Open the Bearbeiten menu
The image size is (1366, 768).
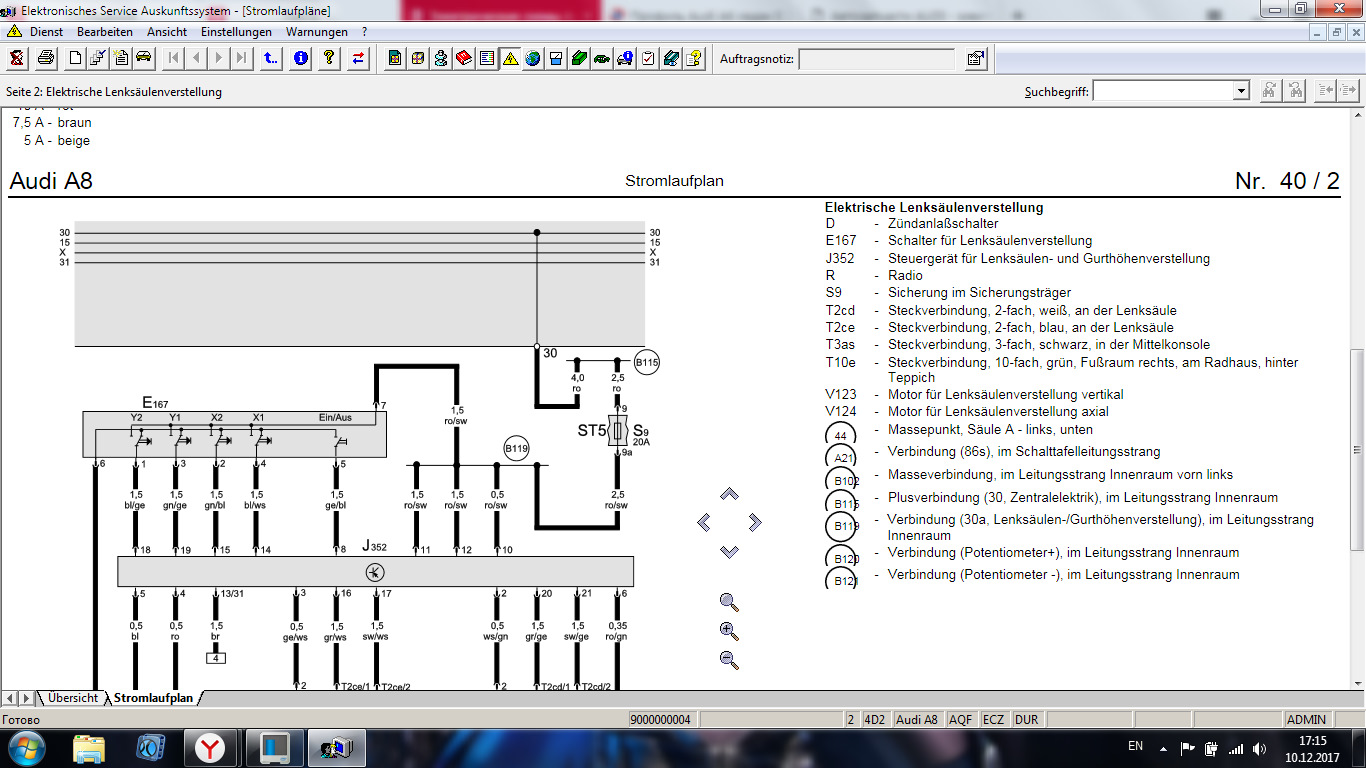(105, 32)
